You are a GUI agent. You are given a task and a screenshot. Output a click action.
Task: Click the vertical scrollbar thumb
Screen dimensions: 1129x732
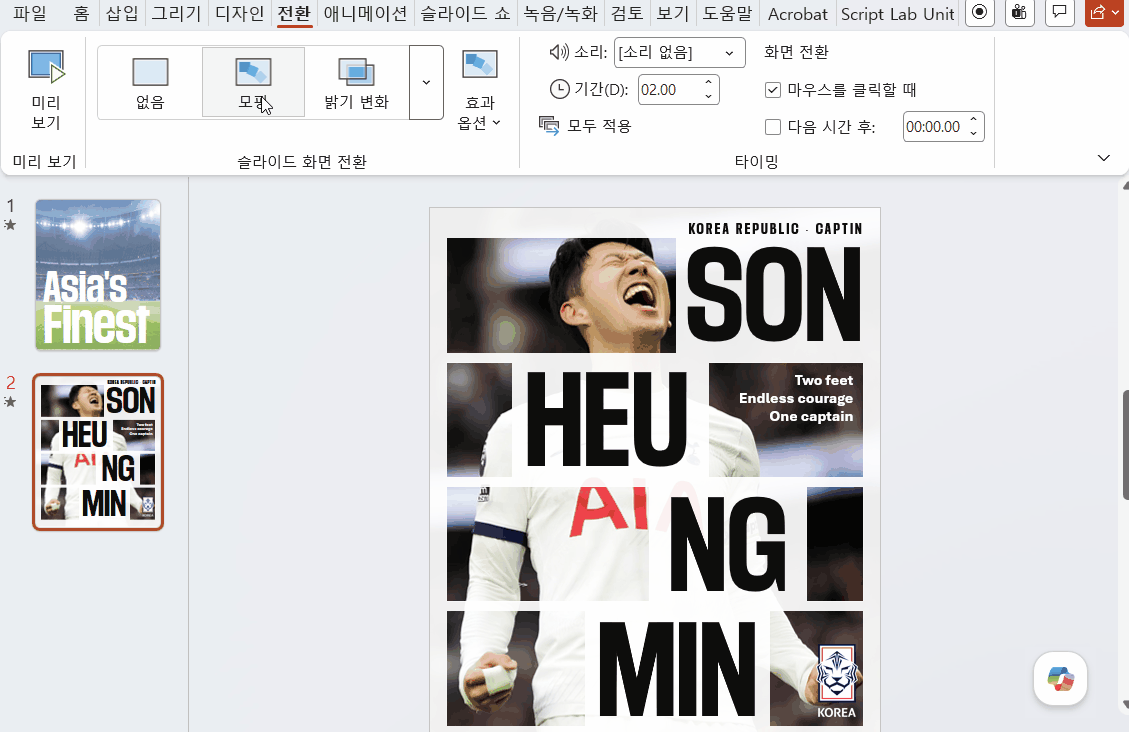pos(1125,445)
